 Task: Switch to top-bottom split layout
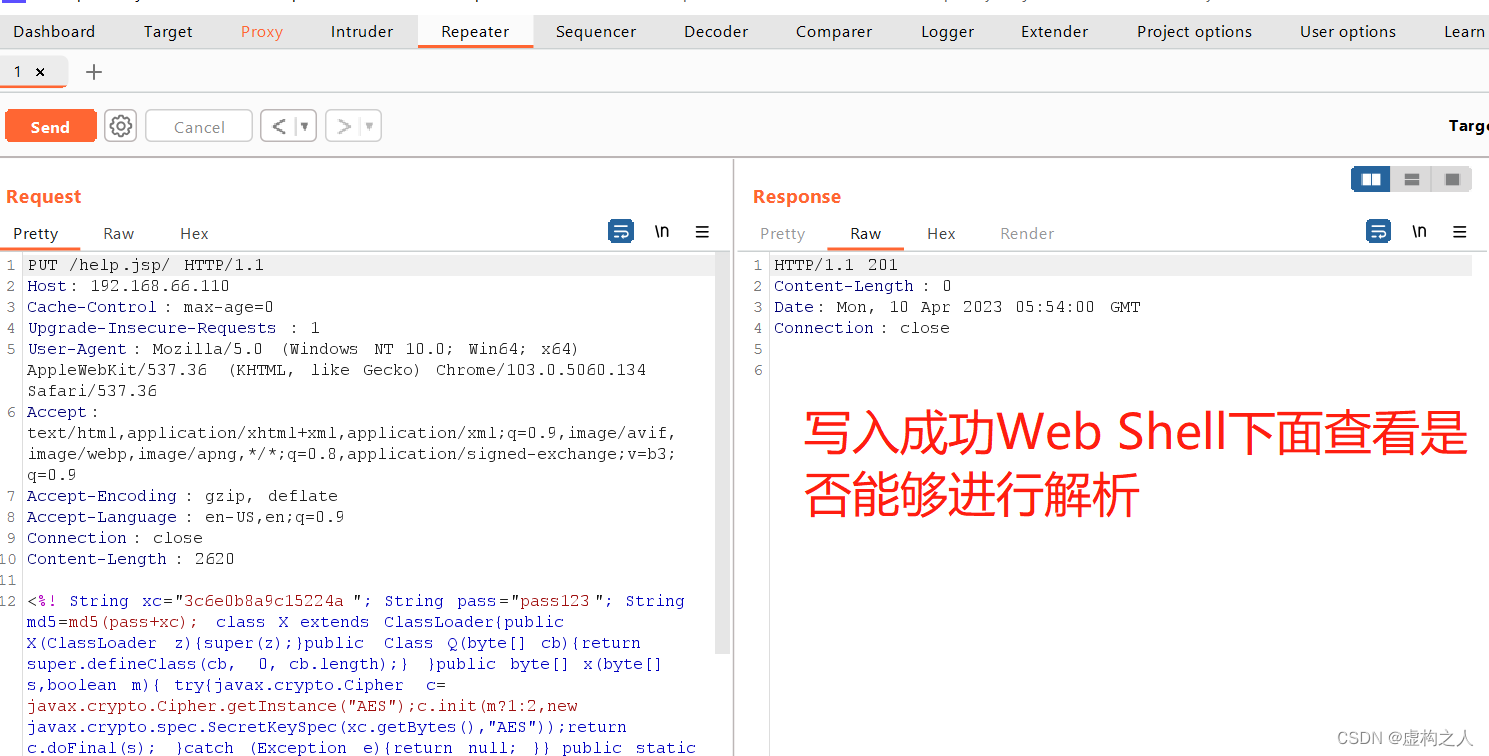[1412, 179]
